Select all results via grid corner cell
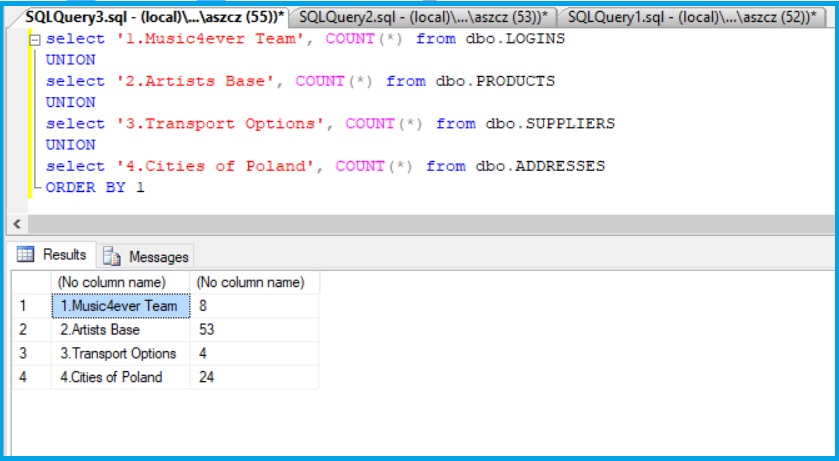The image size is (839, 461). [30, 282]
